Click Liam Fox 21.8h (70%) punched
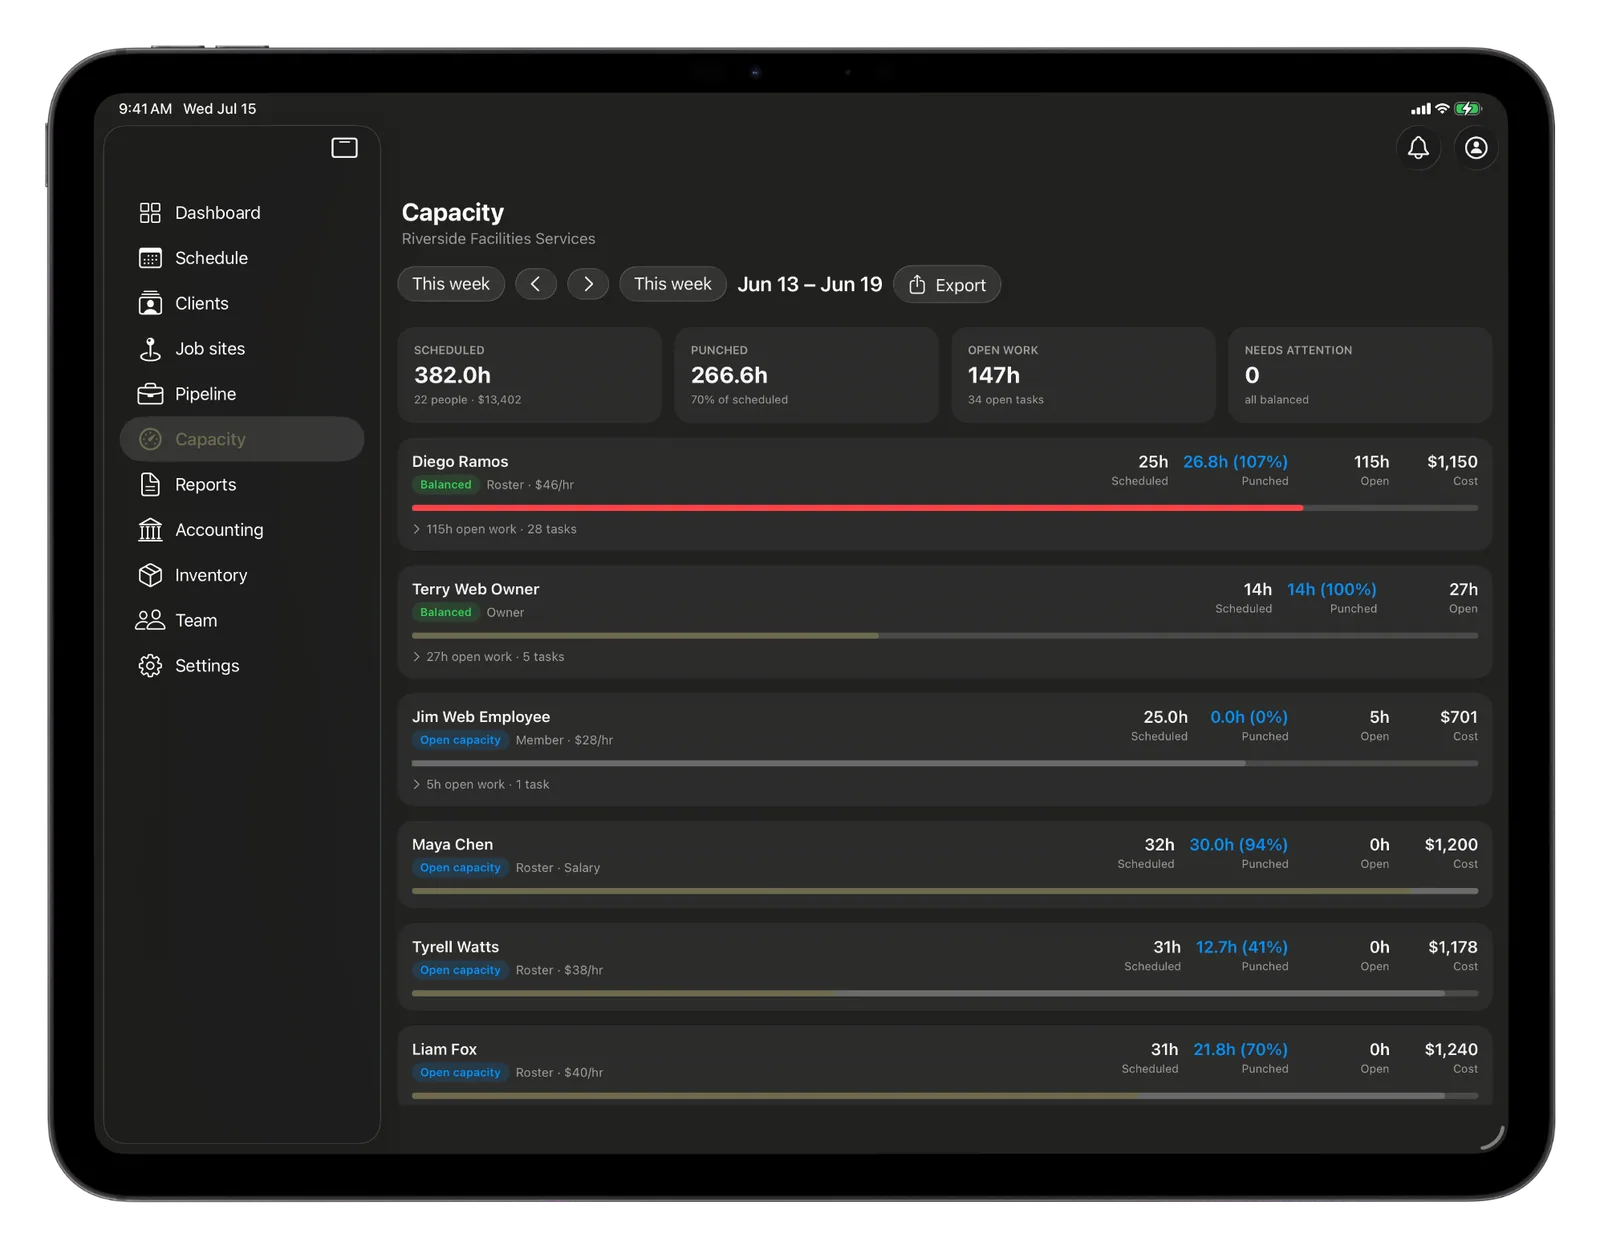The width and height of the screenshot is (1600, 1245). click(1240, 1050)
